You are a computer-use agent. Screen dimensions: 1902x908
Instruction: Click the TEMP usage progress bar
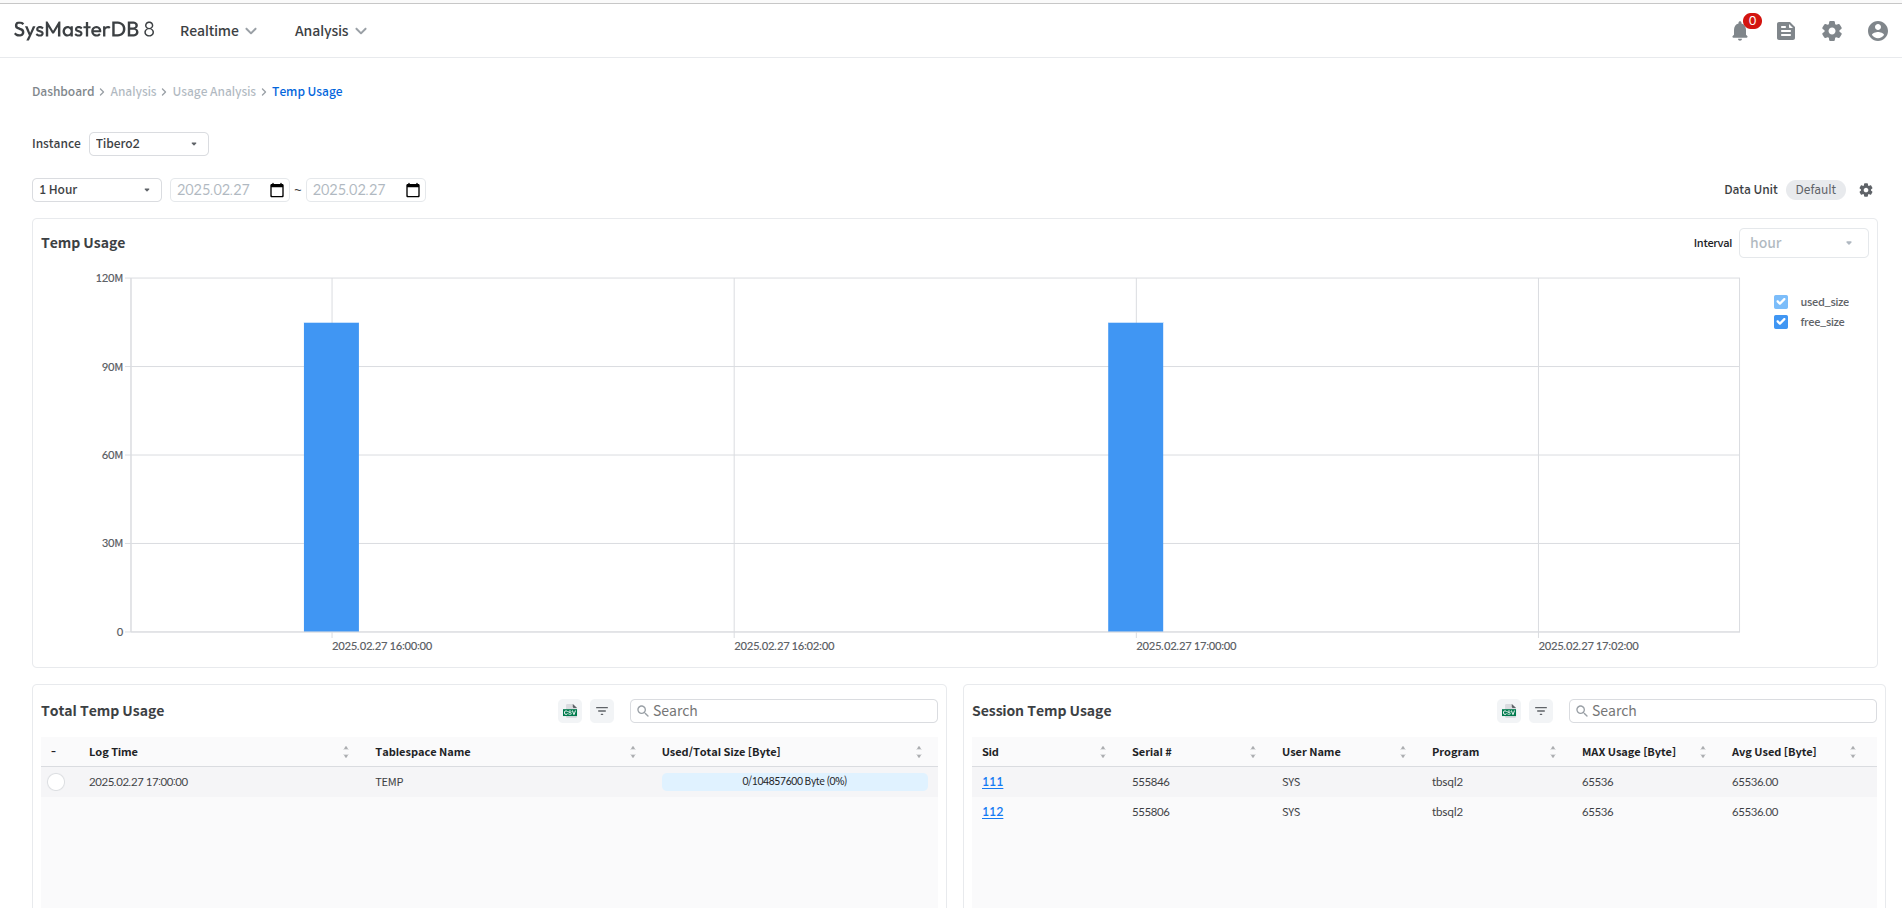point(795,782)
